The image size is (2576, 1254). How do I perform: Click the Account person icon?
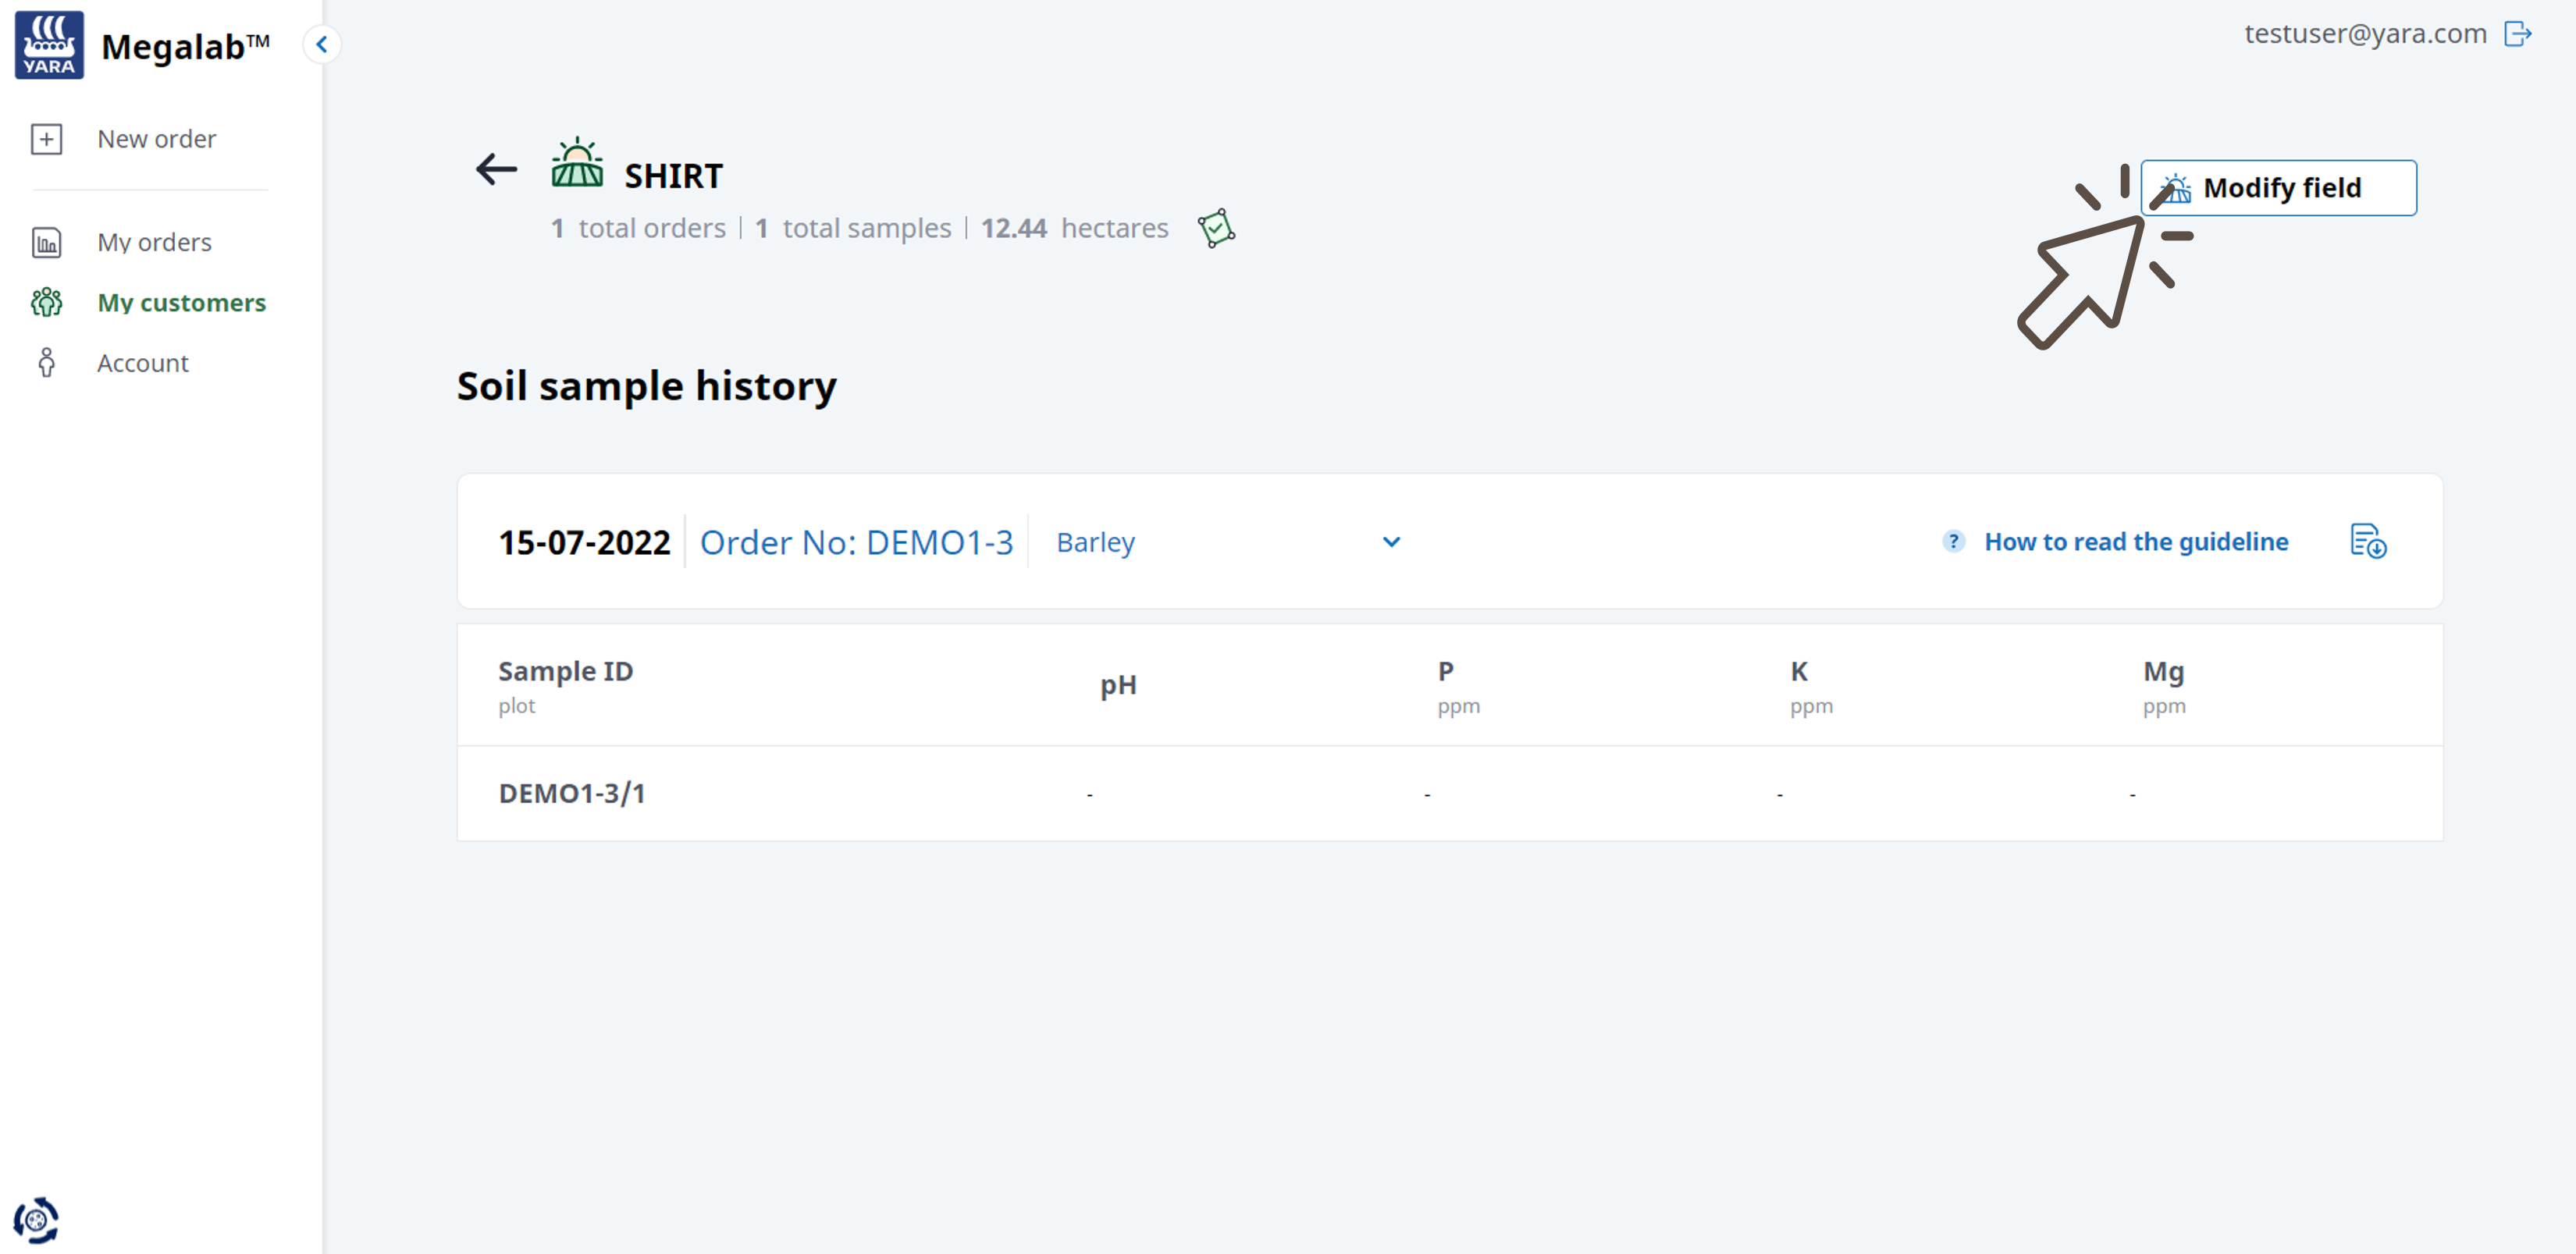point(46,363)
